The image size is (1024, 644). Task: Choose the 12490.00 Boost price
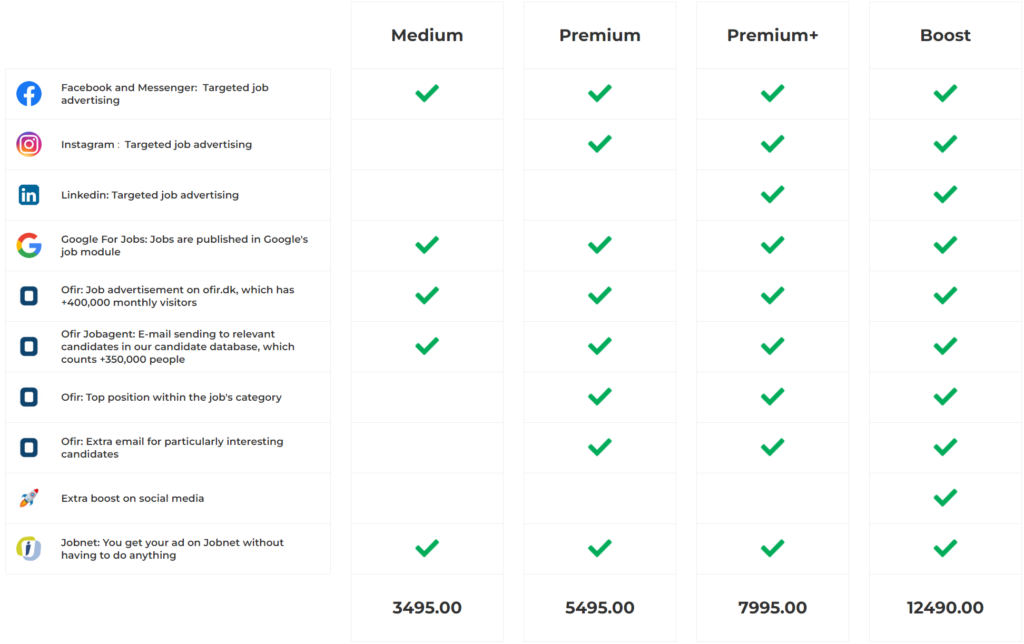click(945, 608)
